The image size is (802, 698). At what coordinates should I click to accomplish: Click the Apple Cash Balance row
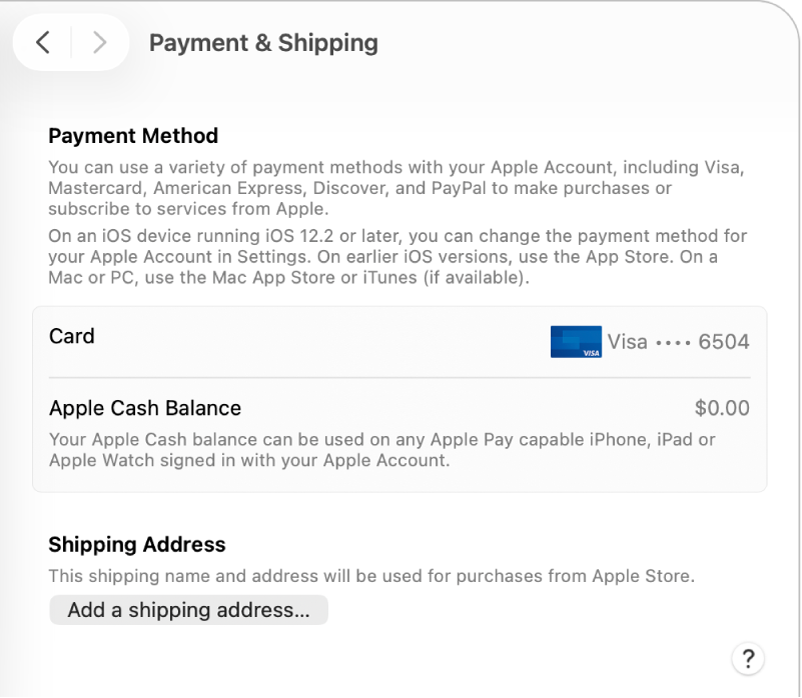pyautogui.click(x=400, y=408)
